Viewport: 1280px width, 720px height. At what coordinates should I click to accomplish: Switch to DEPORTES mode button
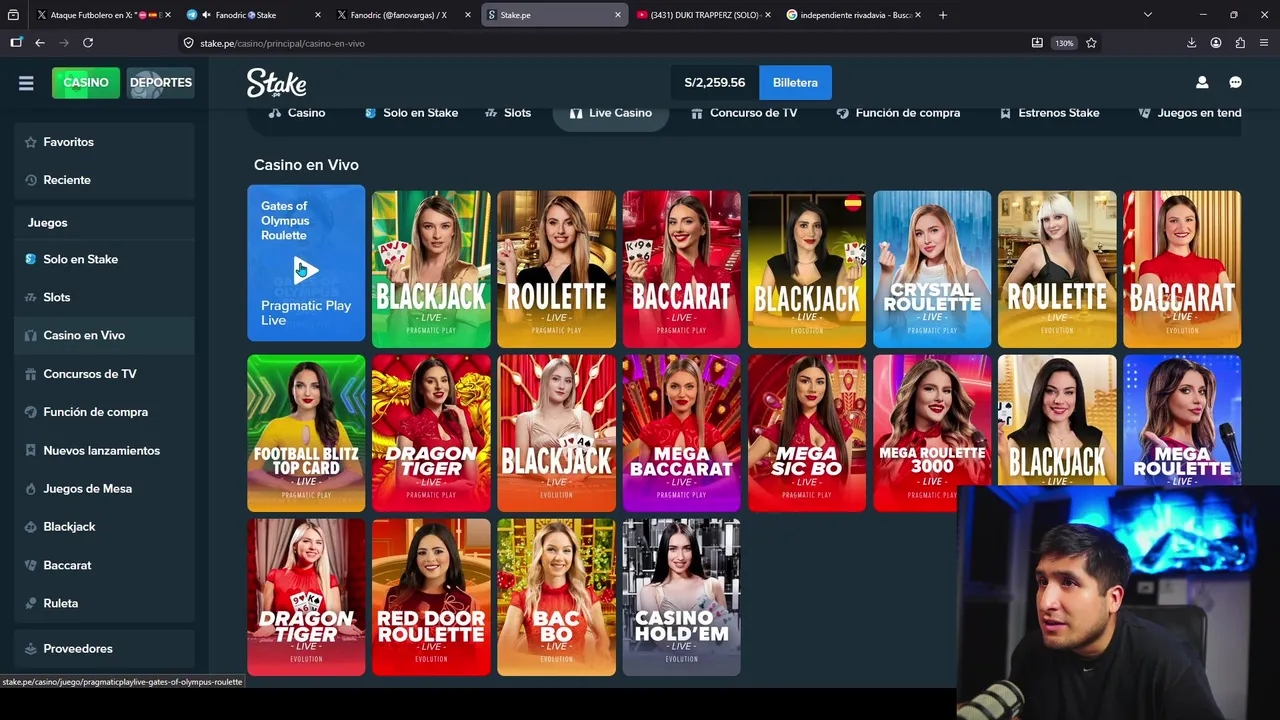pos(160,83)
